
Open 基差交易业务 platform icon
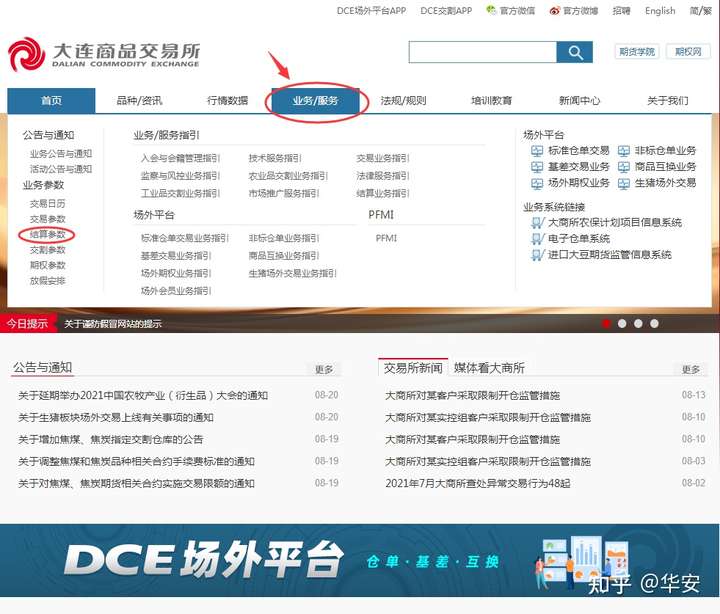(x=536, y=167)
